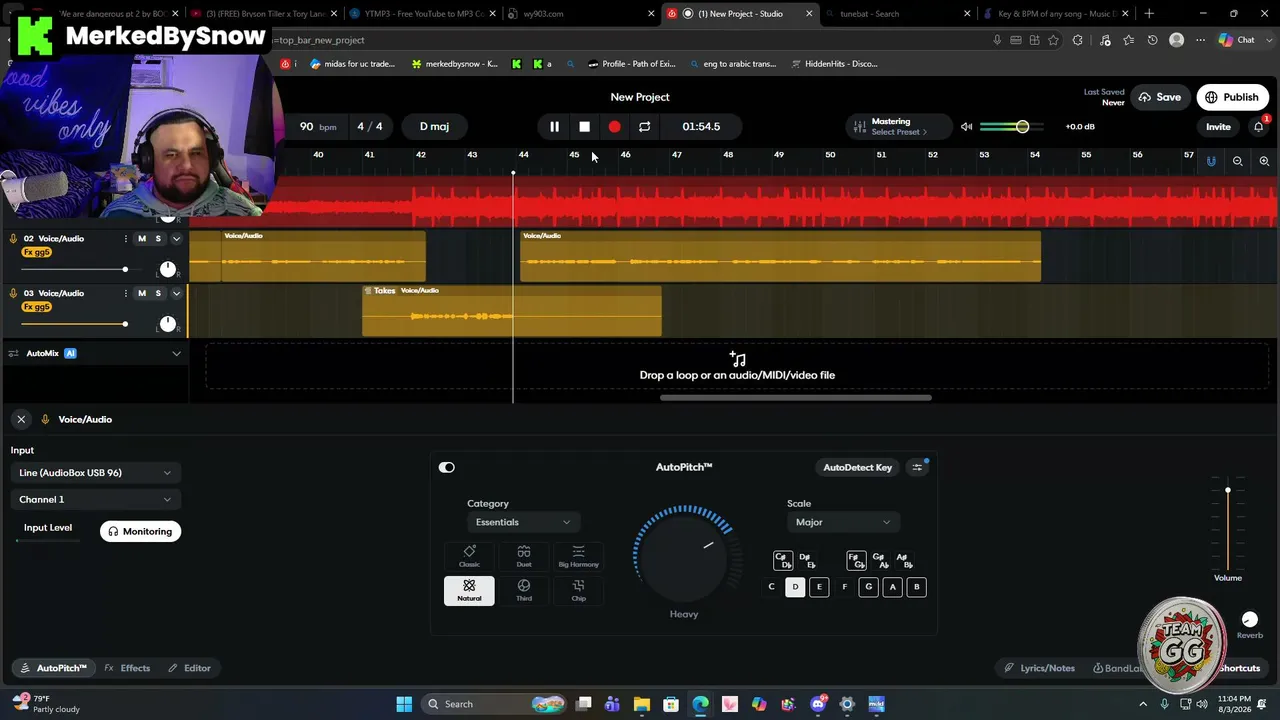Select the Third AutoPitch preset

point(524,590)
